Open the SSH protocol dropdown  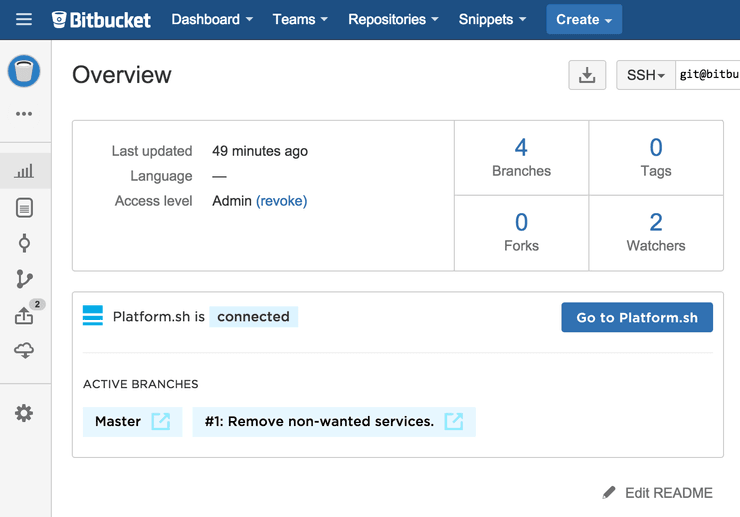646,75
